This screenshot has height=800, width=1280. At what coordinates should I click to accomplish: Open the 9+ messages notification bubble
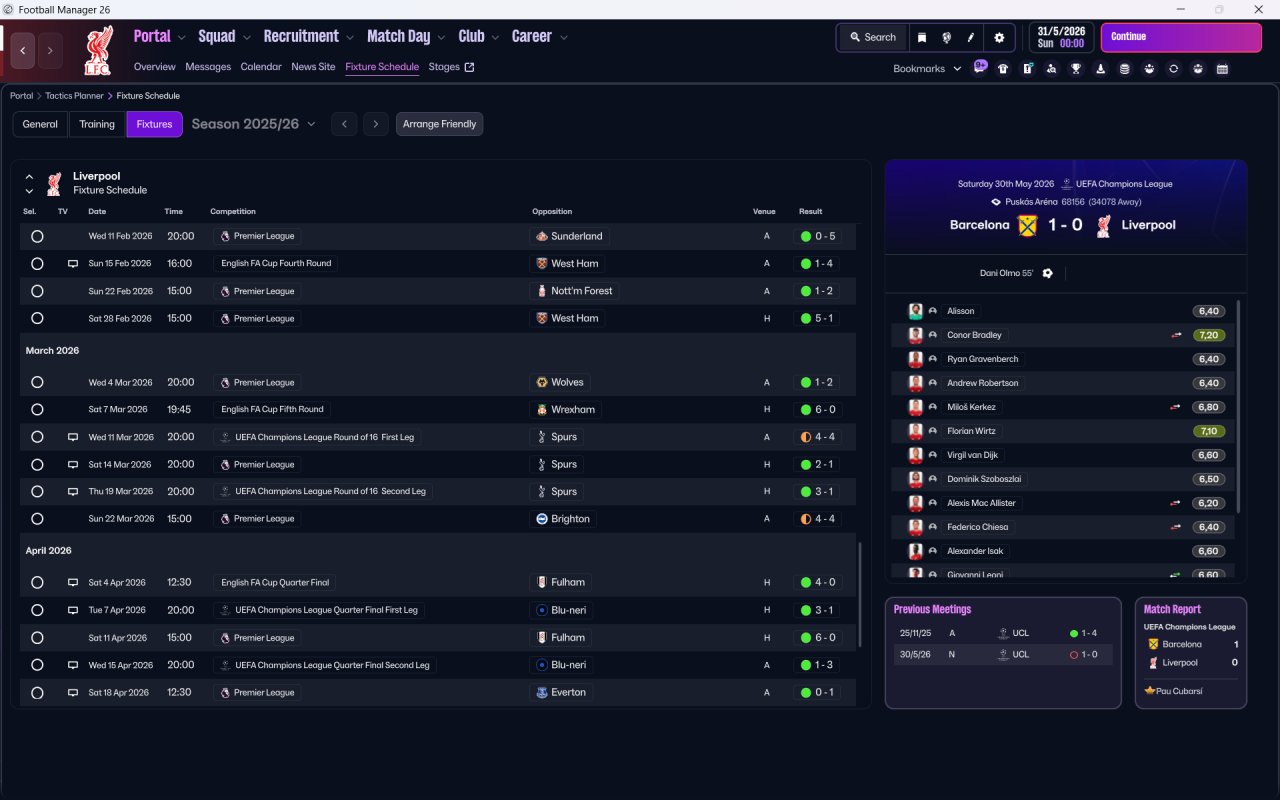[980, 68]
